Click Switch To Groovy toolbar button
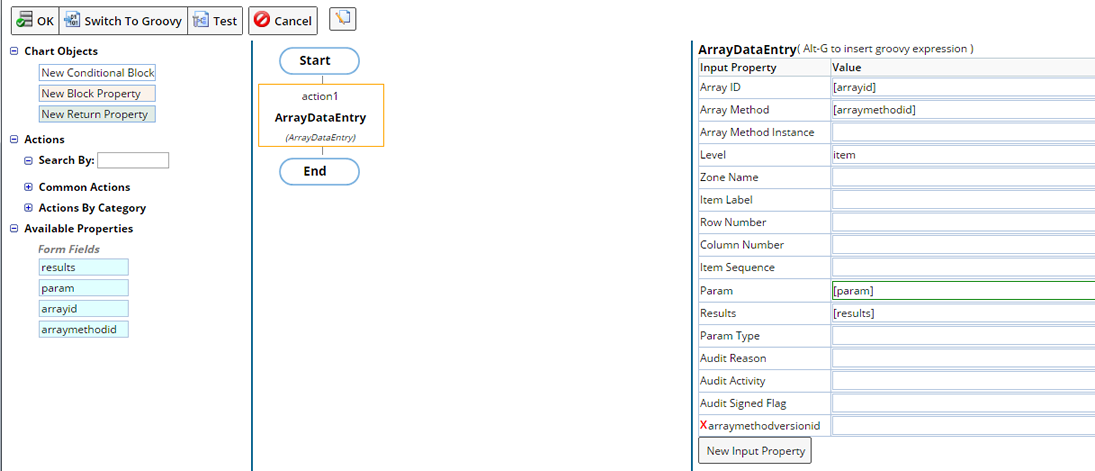The width and height of the screenshot is (1095, 471). coord(123,20)
